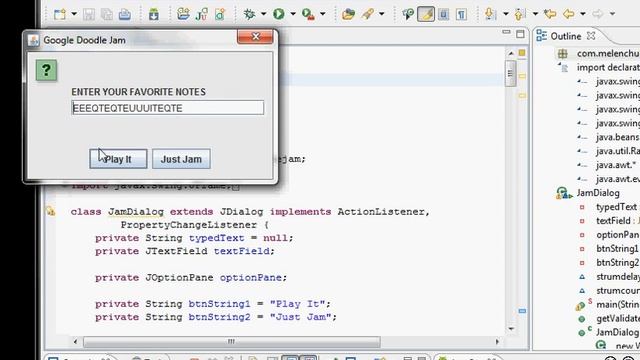Click the Last Edit Location icon
The image size is (640, 360).
550,14
